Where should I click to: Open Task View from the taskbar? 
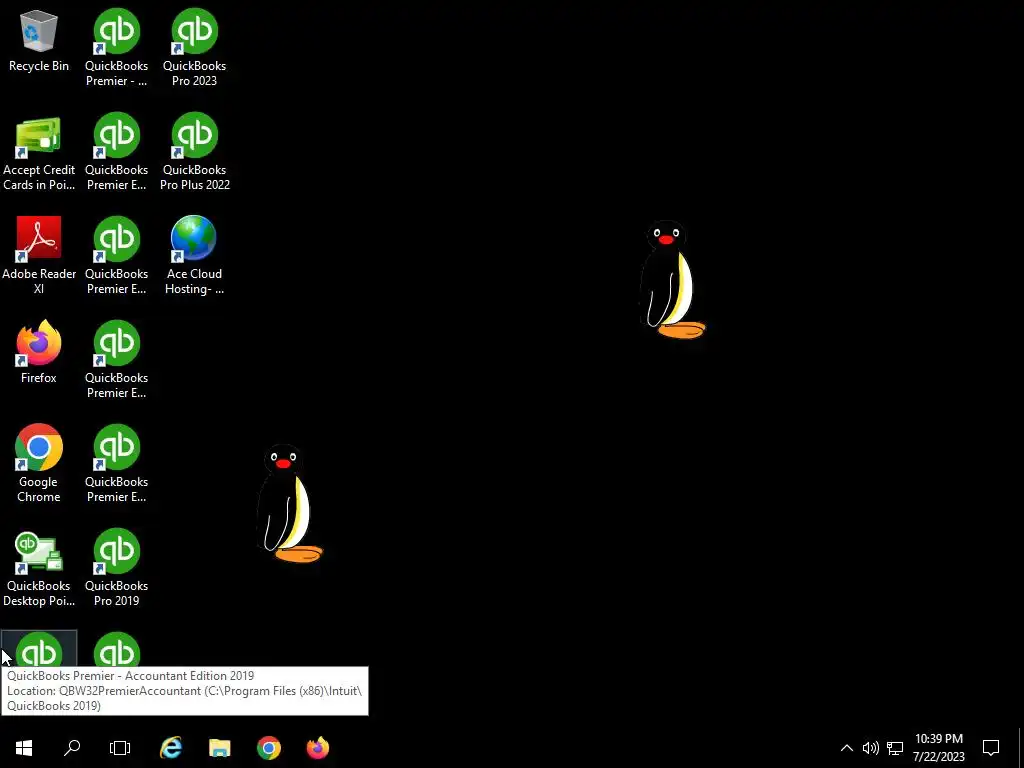point(120,748)
